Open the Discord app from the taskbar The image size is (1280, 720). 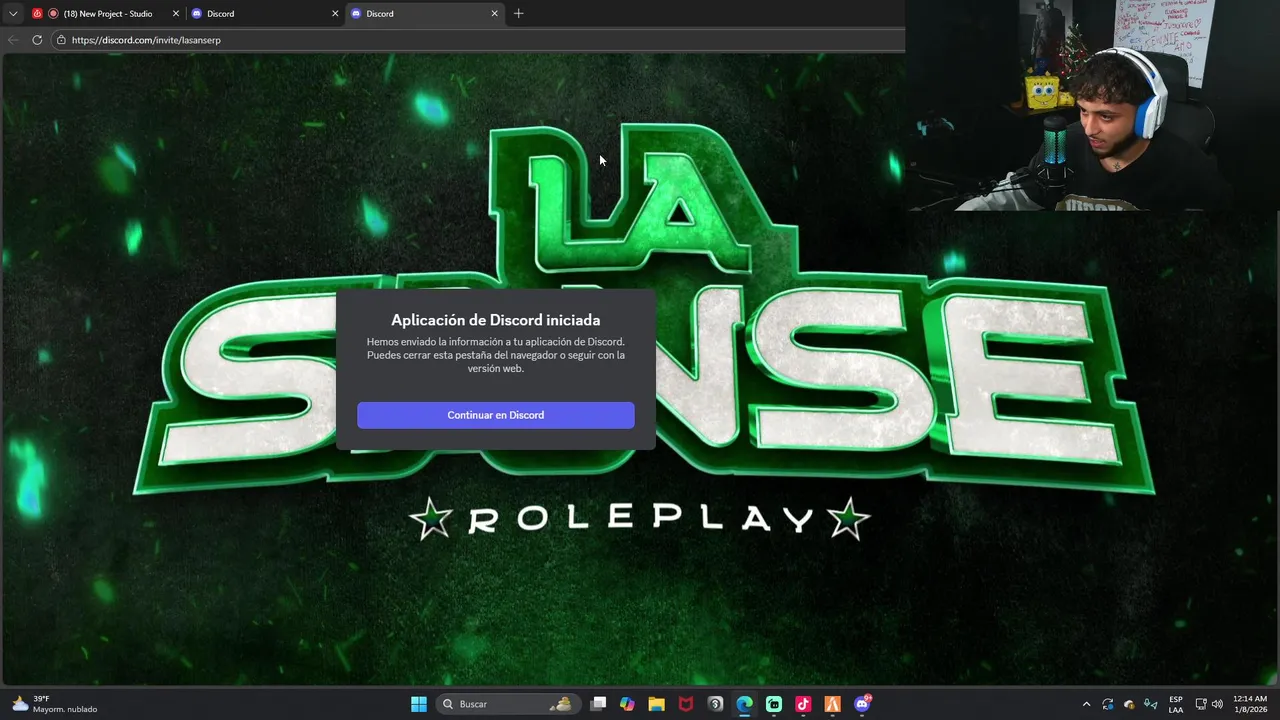(x=863, y=704)
